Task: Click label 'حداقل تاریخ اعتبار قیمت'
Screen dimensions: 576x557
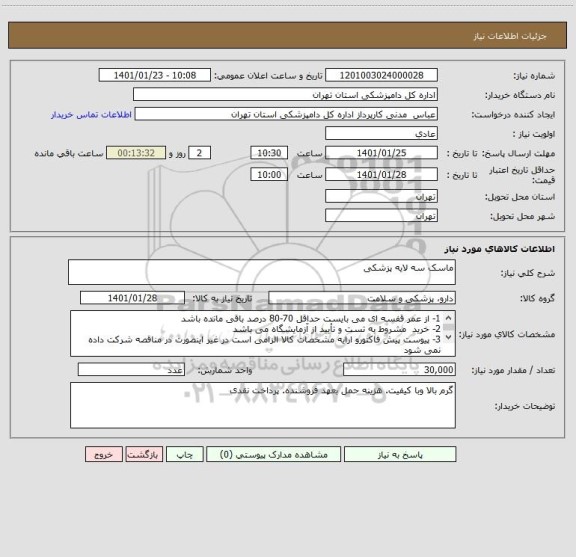Action: click(x=522, y=175)
